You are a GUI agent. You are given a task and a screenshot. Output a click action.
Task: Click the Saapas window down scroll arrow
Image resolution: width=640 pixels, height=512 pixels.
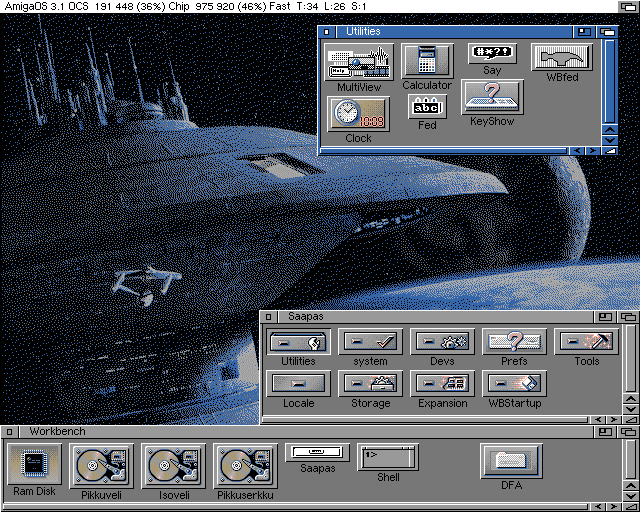(x=631, y=409)
